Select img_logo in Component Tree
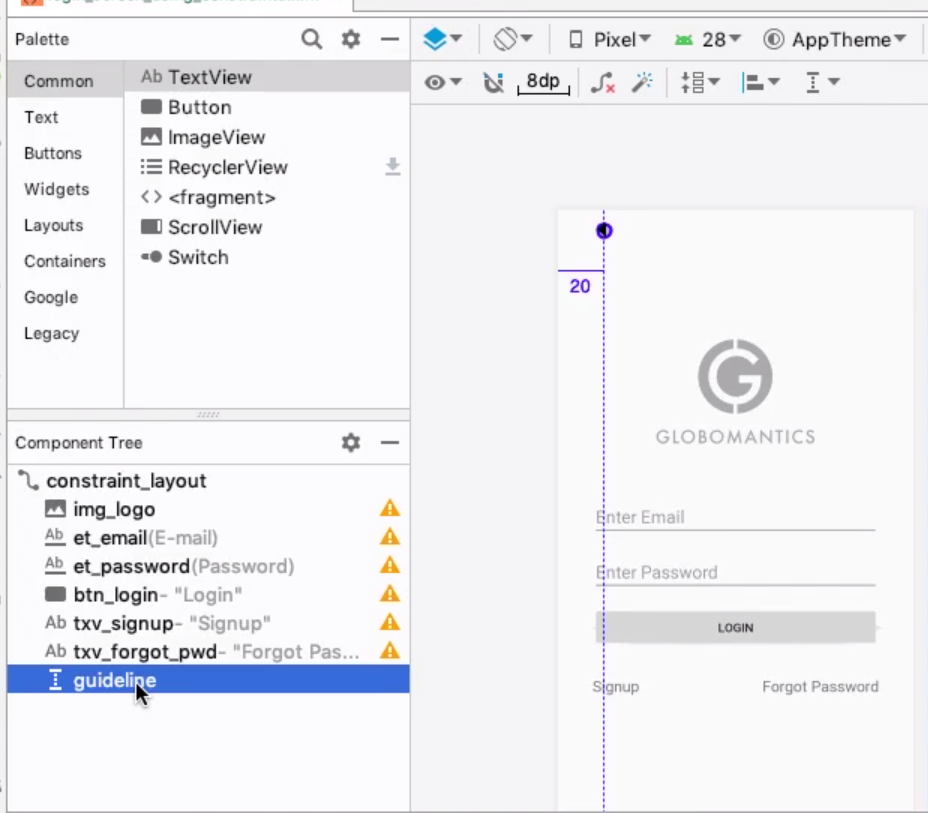This screenshot has width=928, height=813. [208, 509]
